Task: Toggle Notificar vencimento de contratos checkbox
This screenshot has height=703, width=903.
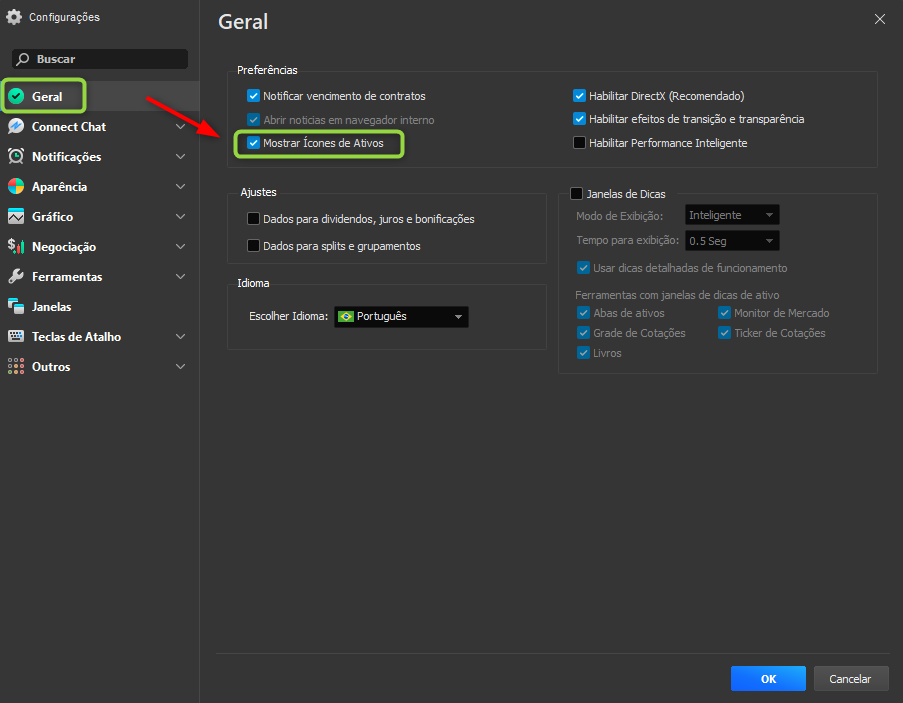Action: tap(253, 96)
